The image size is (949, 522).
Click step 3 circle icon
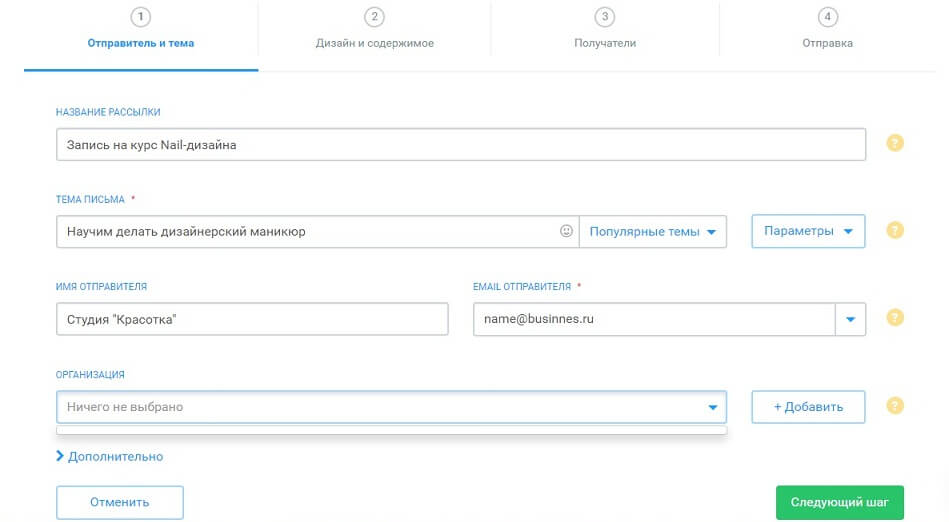604,17
